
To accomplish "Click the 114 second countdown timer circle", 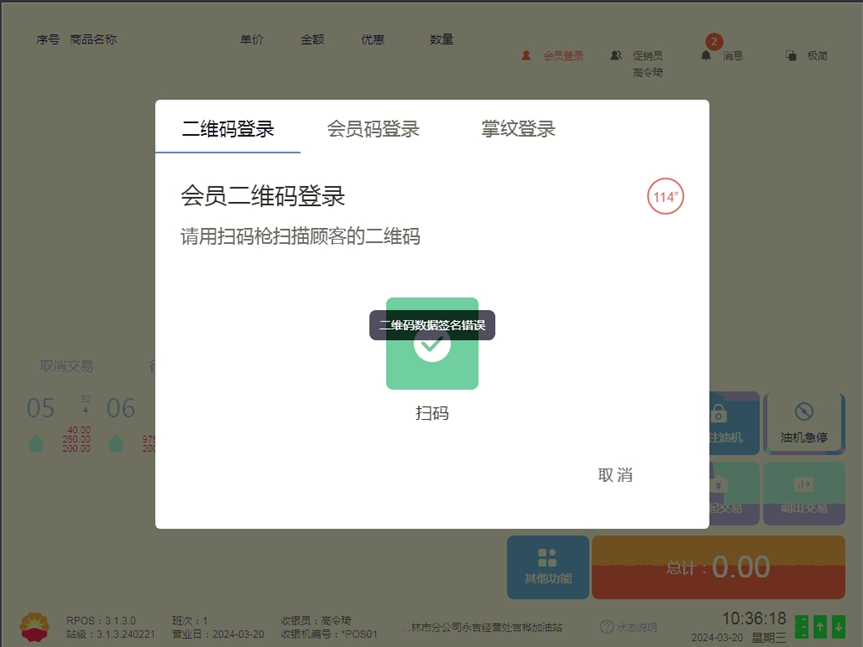I will point(665,197).
